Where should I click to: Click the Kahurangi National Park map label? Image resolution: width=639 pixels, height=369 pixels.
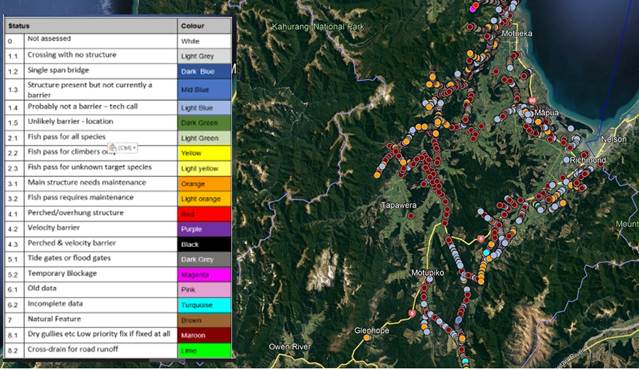click(318, 27)
